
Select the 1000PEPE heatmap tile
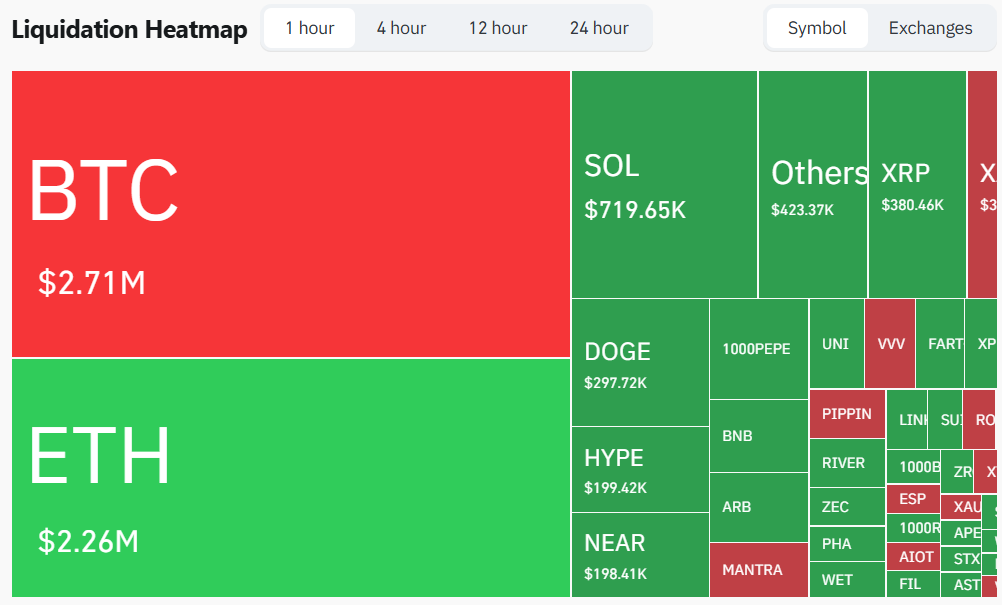(758, 349)
